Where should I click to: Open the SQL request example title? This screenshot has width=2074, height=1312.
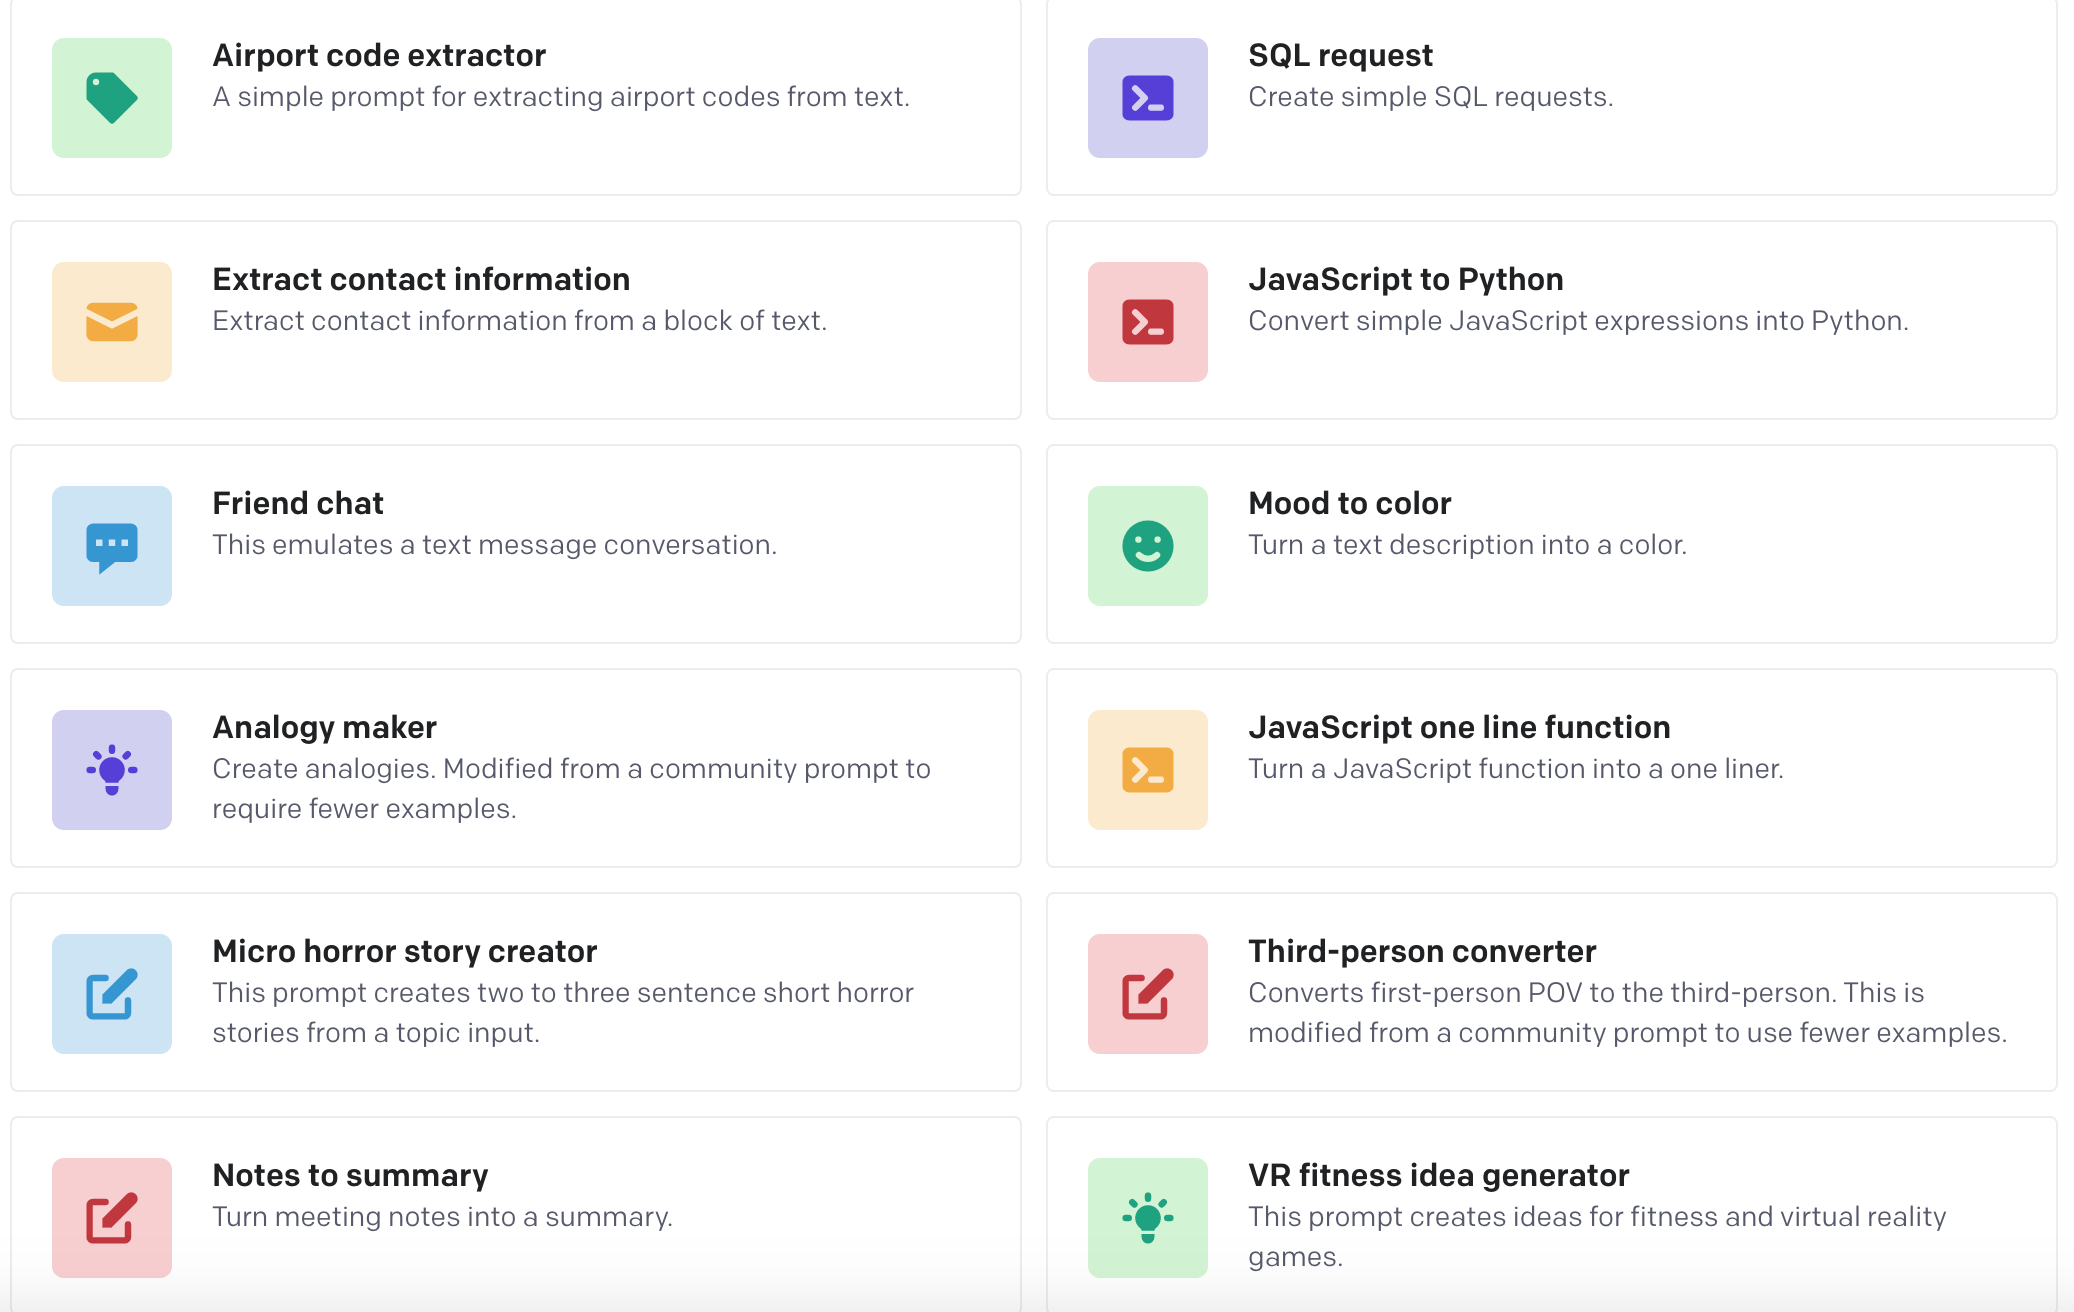point(1340,55)
